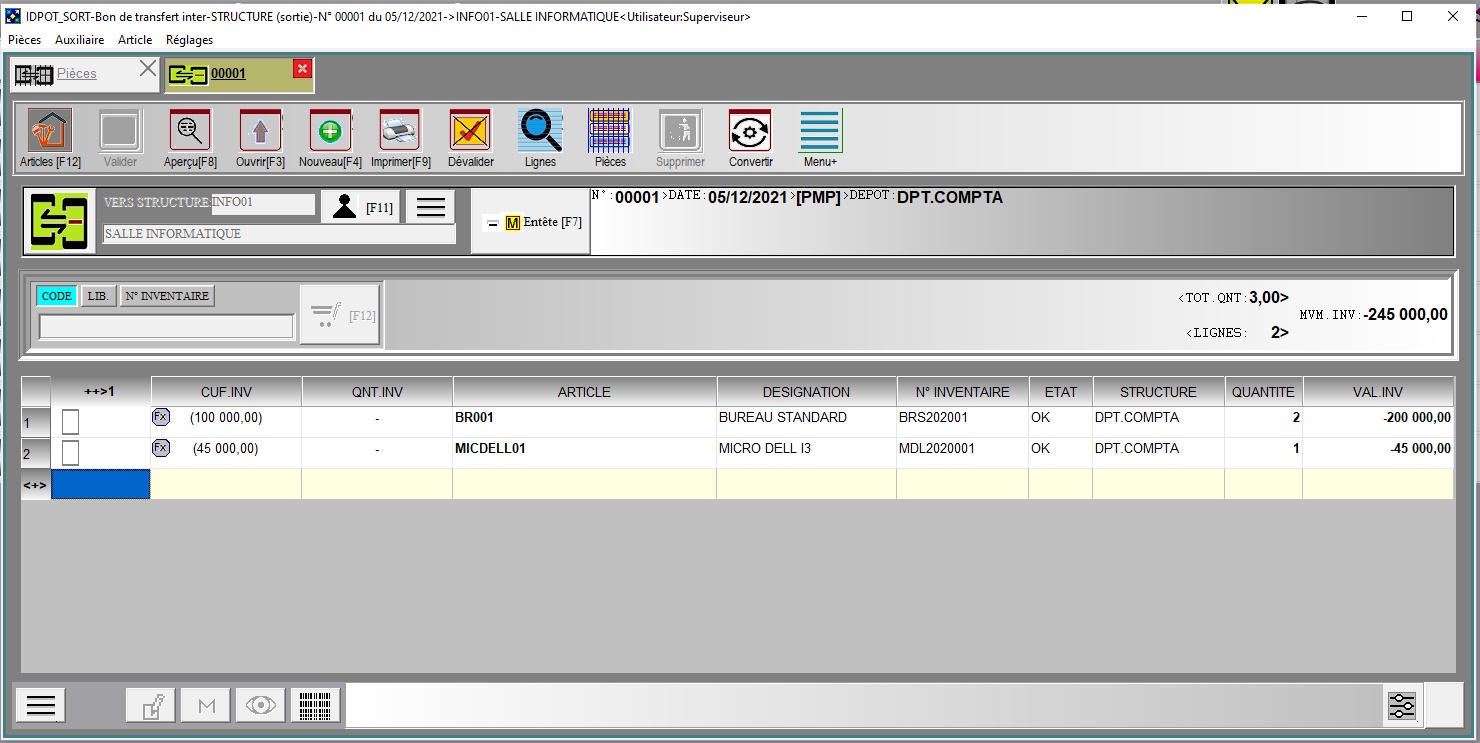1480x743 pixels.
Task: Collapse the Entête [F7] header section
Action: click(x=492, y=223)
